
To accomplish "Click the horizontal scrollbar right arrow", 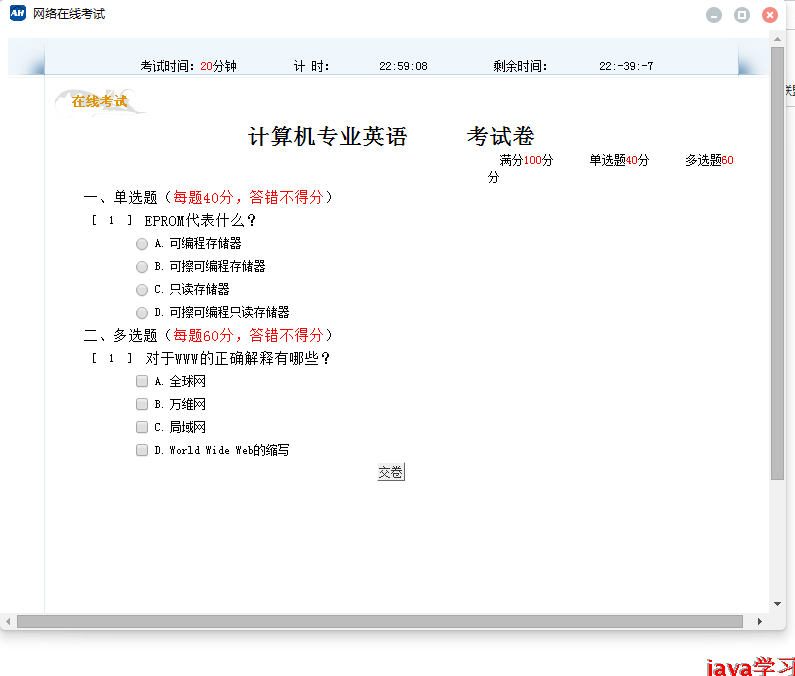I will click(759, 621).
